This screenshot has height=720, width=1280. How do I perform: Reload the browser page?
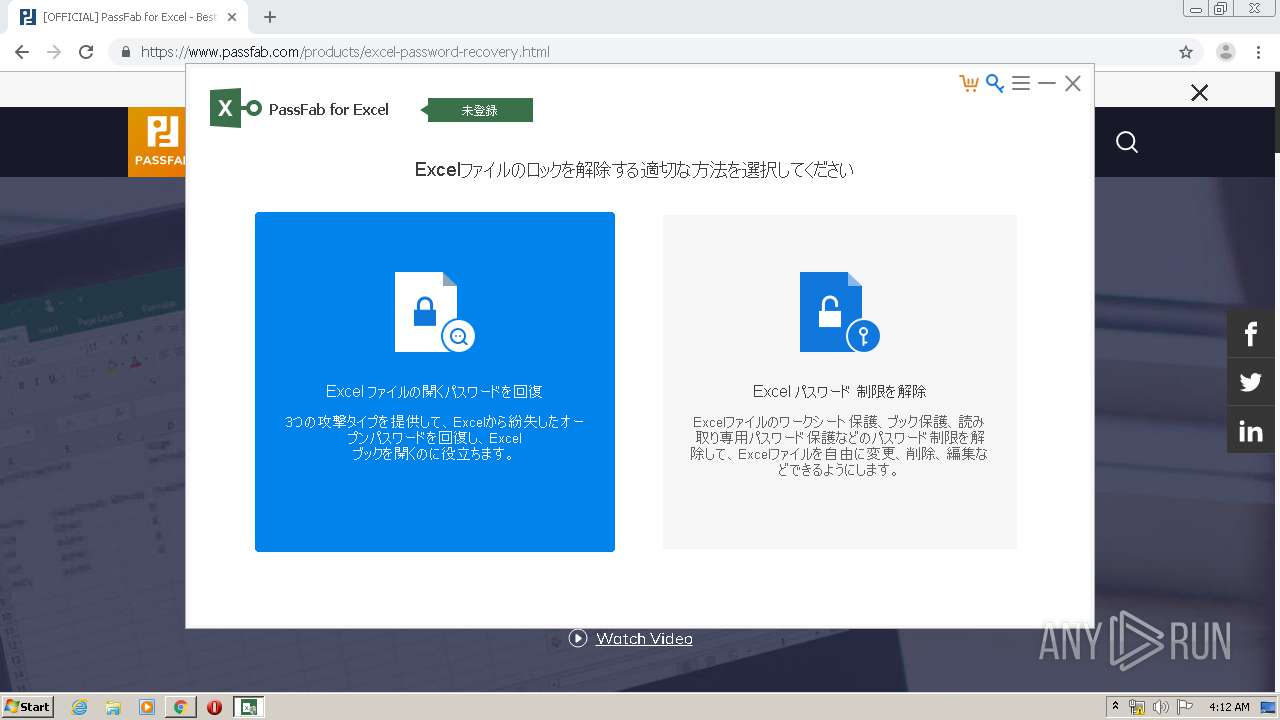pyautogui.click(x=86, y=52)
